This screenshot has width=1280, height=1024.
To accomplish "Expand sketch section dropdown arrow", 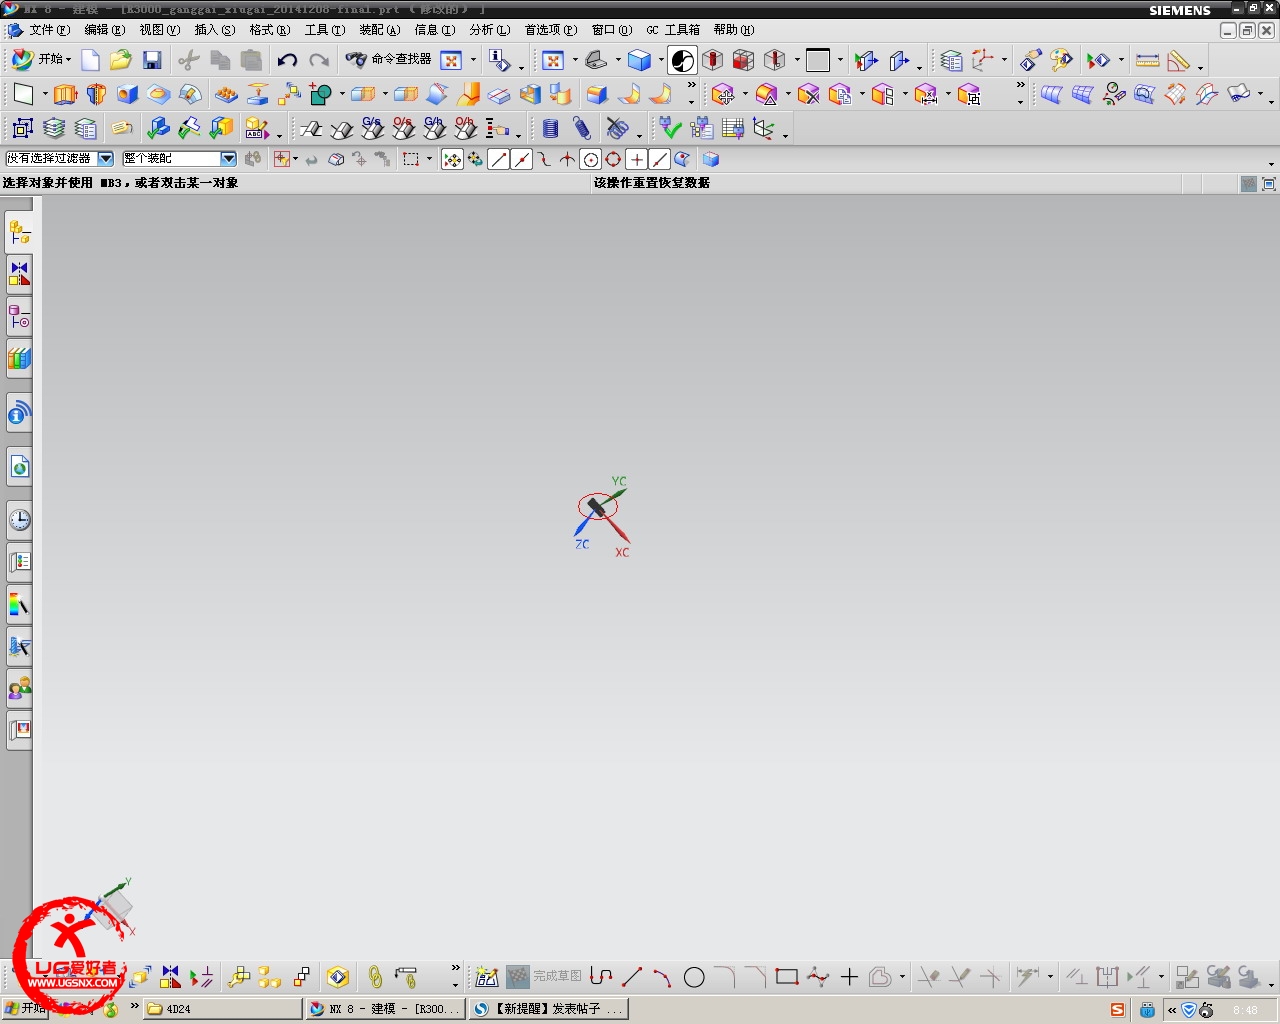I will pyautogui.click(x=902, y=977).
